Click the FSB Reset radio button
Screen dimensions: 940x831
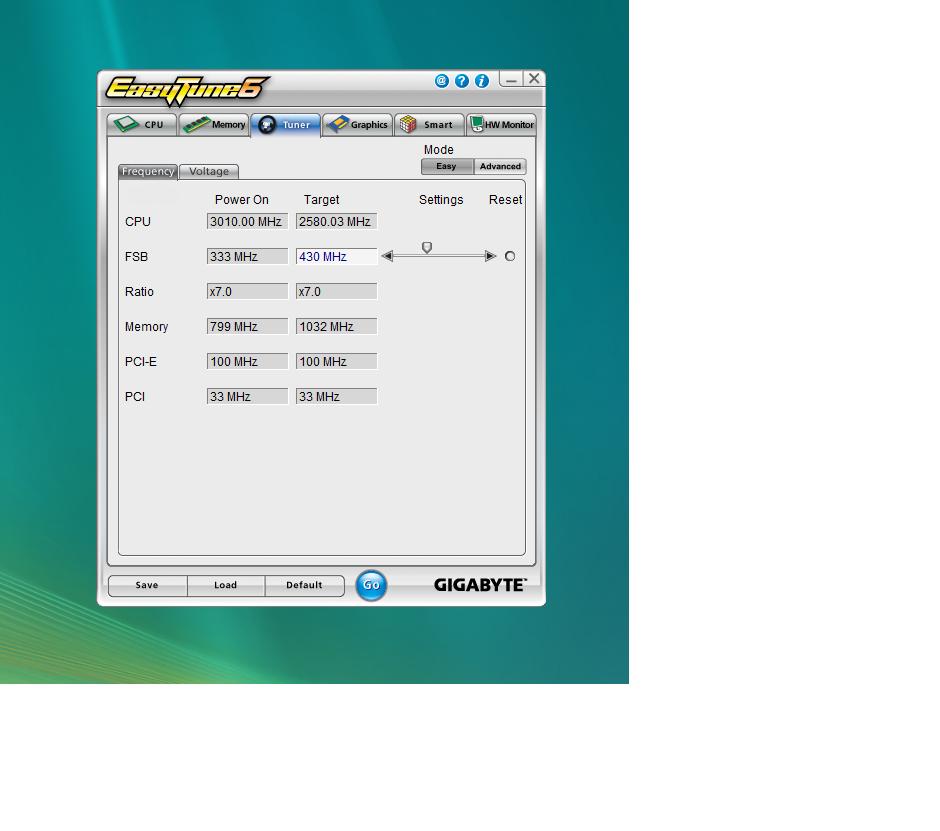click(510, 257)
